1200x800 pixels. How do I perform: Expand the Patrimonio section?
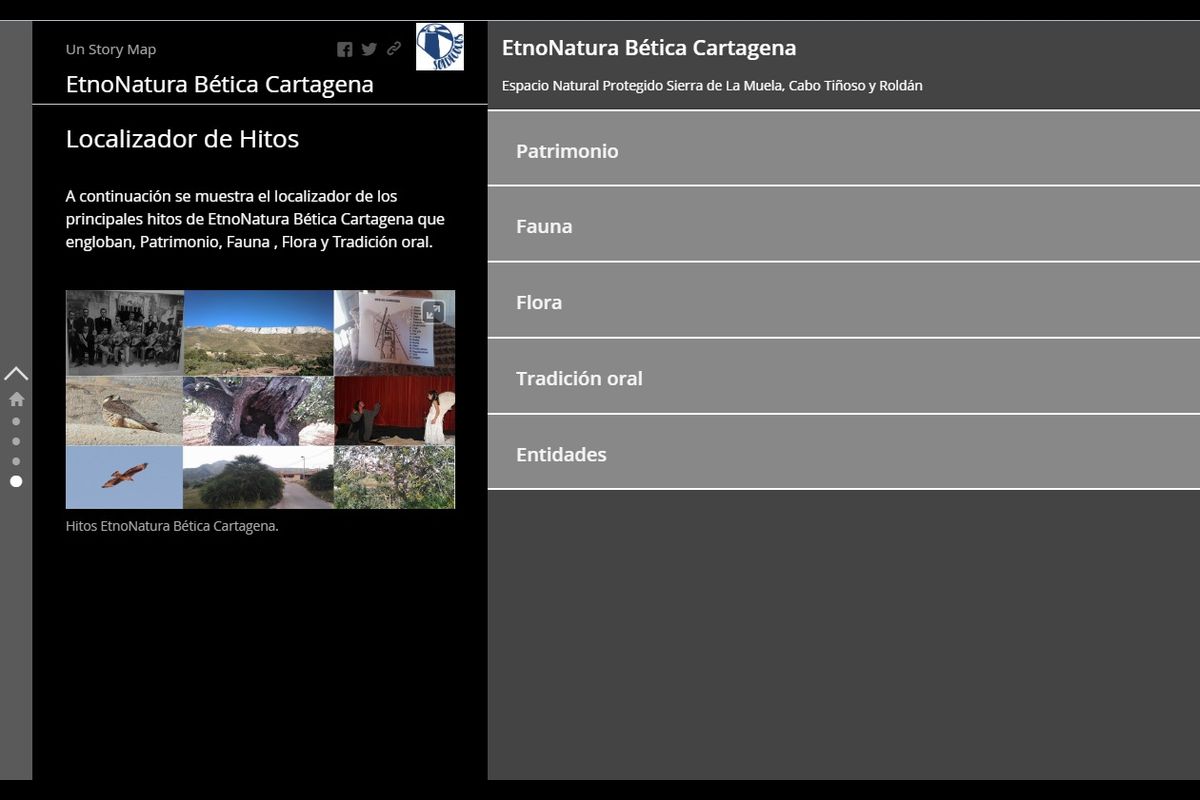tap(843, 151)
